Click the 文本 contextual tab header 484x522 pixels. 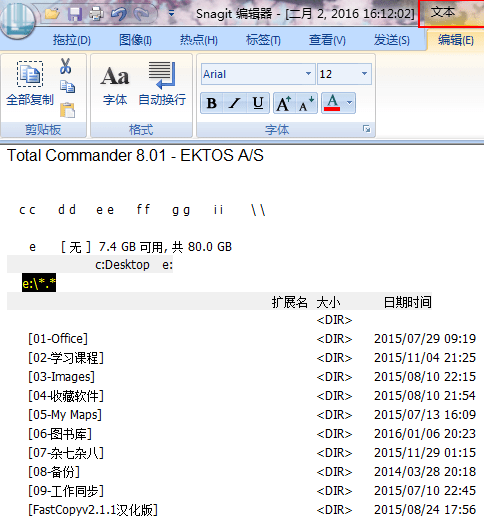click(443, 13)
